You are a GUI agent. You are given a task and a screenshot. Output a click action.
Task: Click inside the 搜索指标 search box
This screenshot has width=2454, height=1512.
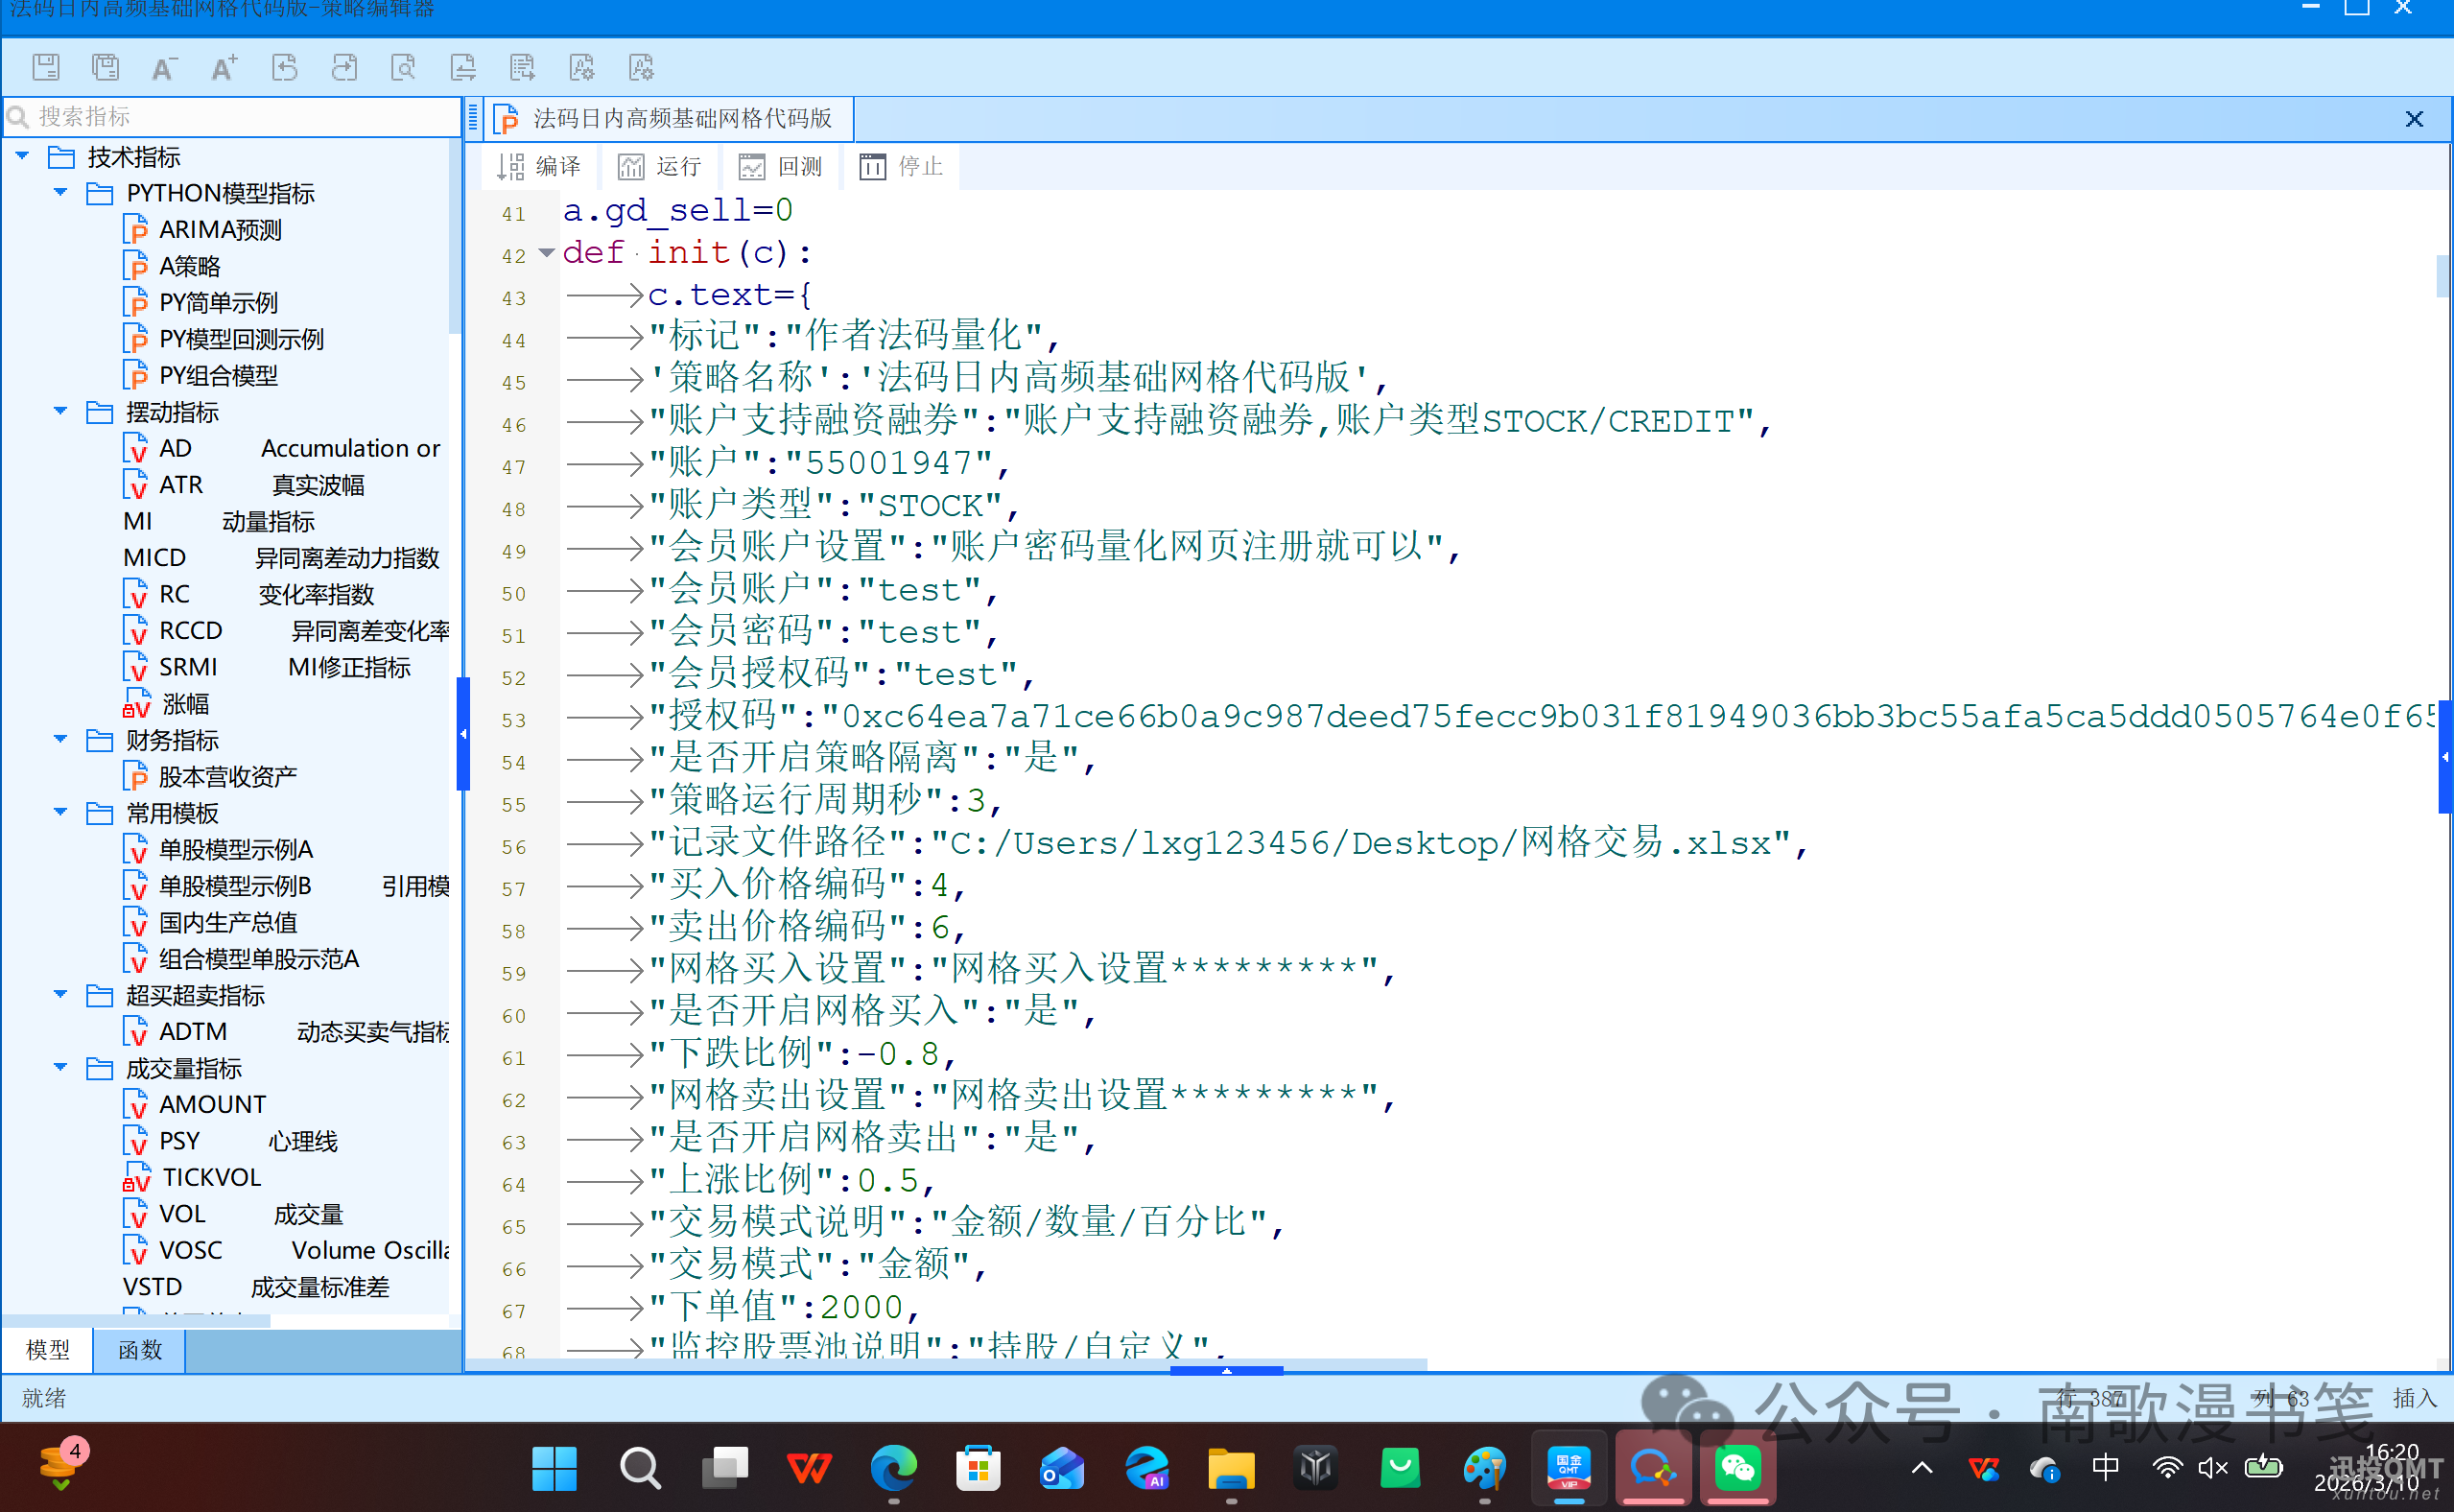click(230, 116)
